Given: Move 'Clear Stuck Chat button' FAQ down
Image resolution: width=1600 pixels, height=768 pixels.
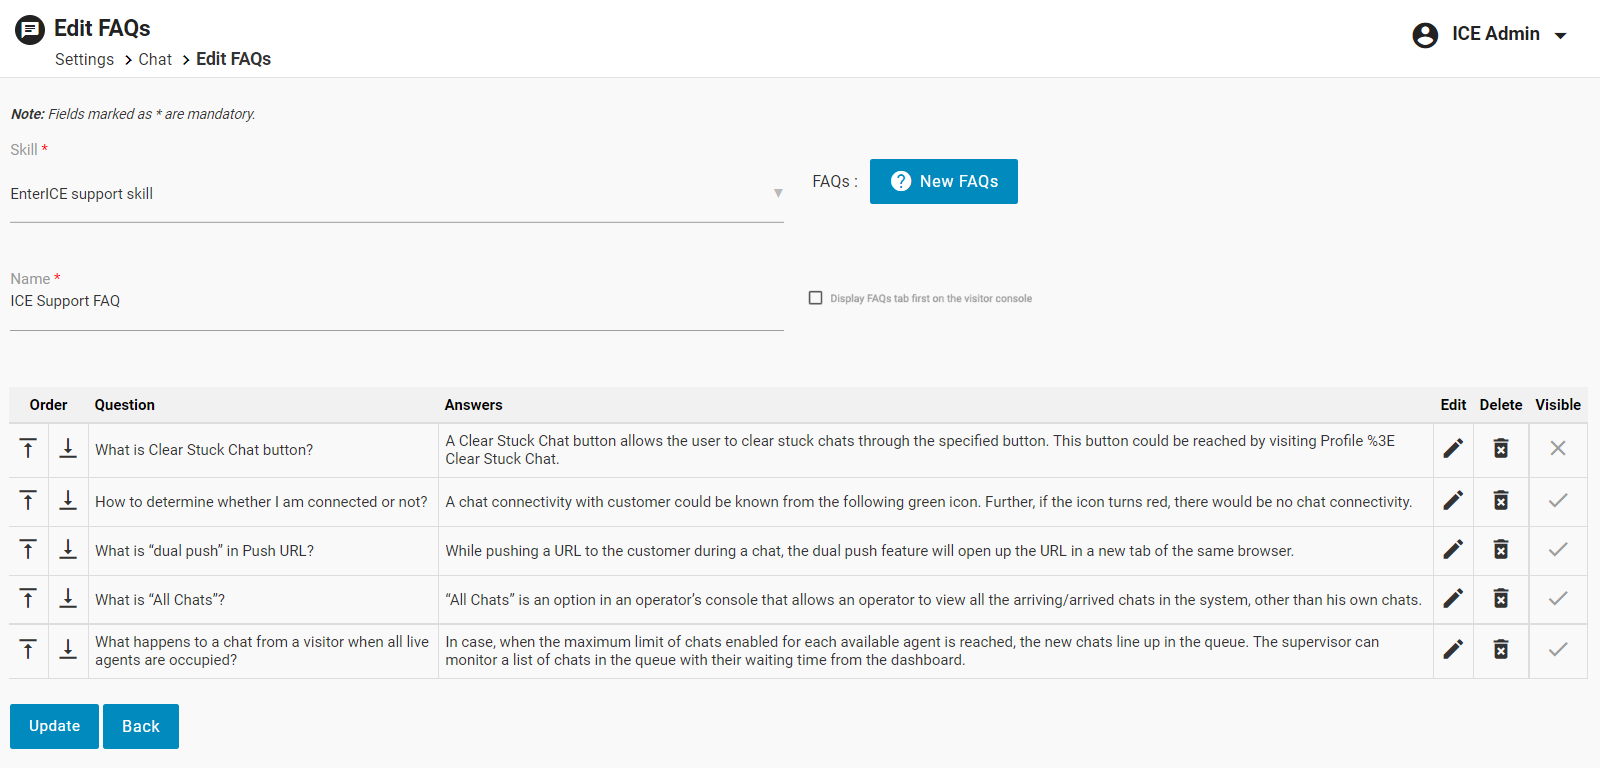Looking at the screenshot, I should (x=68, y=449).
